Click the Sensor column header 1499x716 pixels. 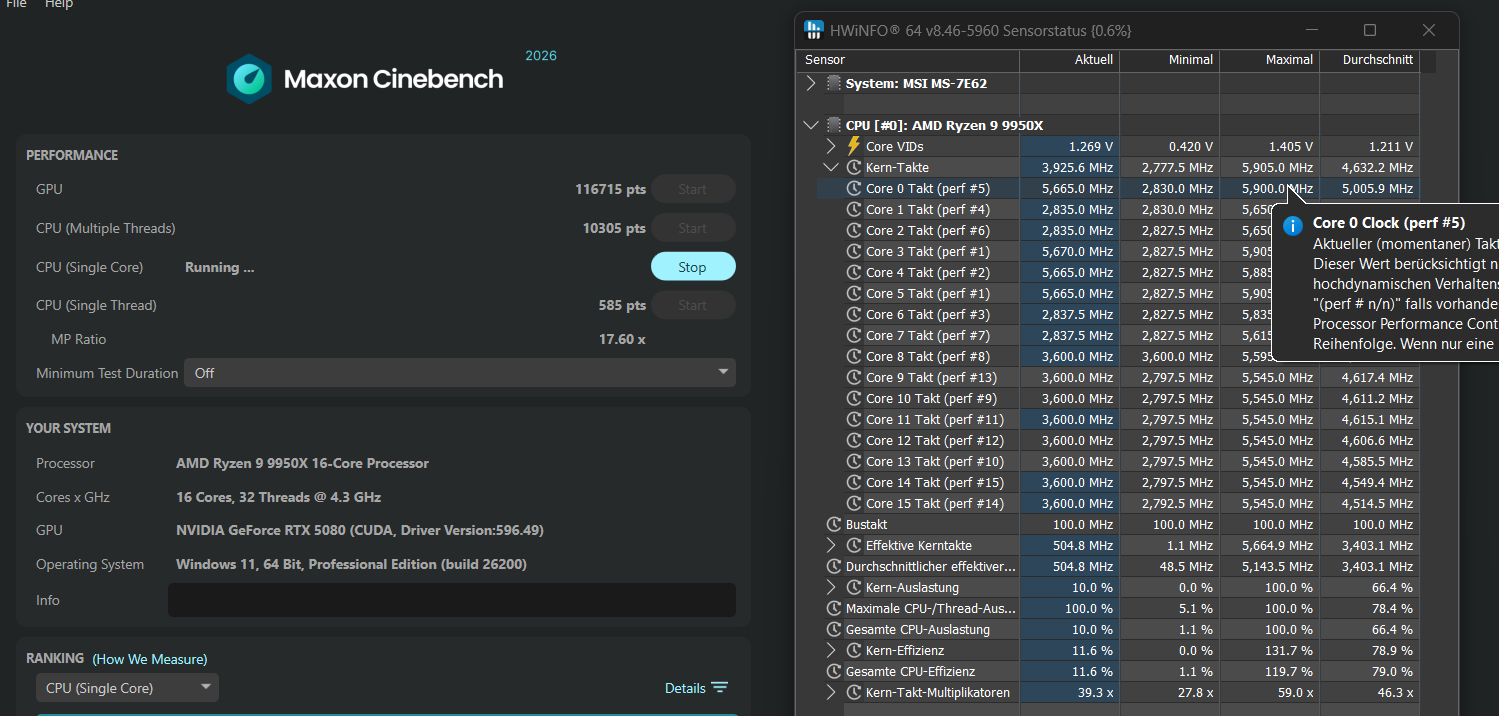(907, 60)
